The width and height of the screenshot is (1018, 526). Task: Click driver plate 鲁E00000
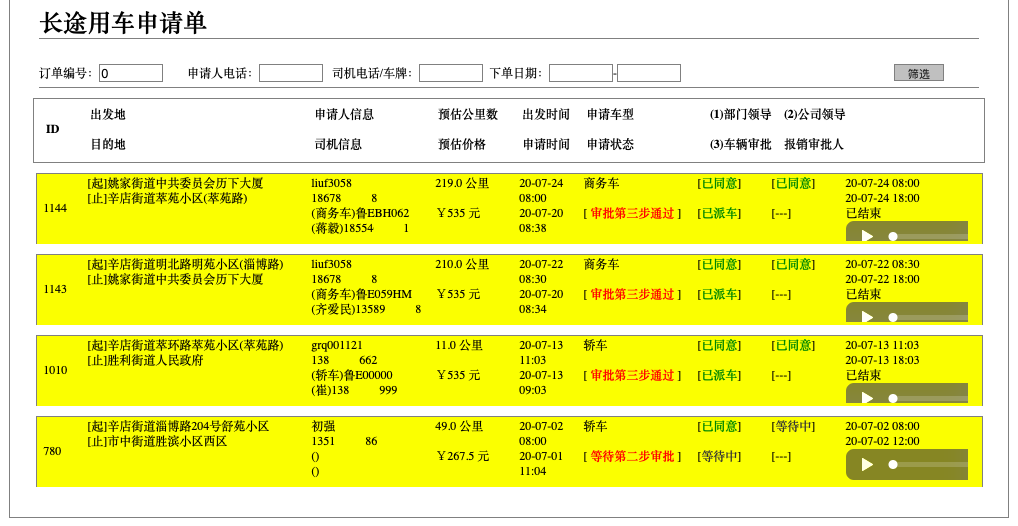[x=368, y=376]
